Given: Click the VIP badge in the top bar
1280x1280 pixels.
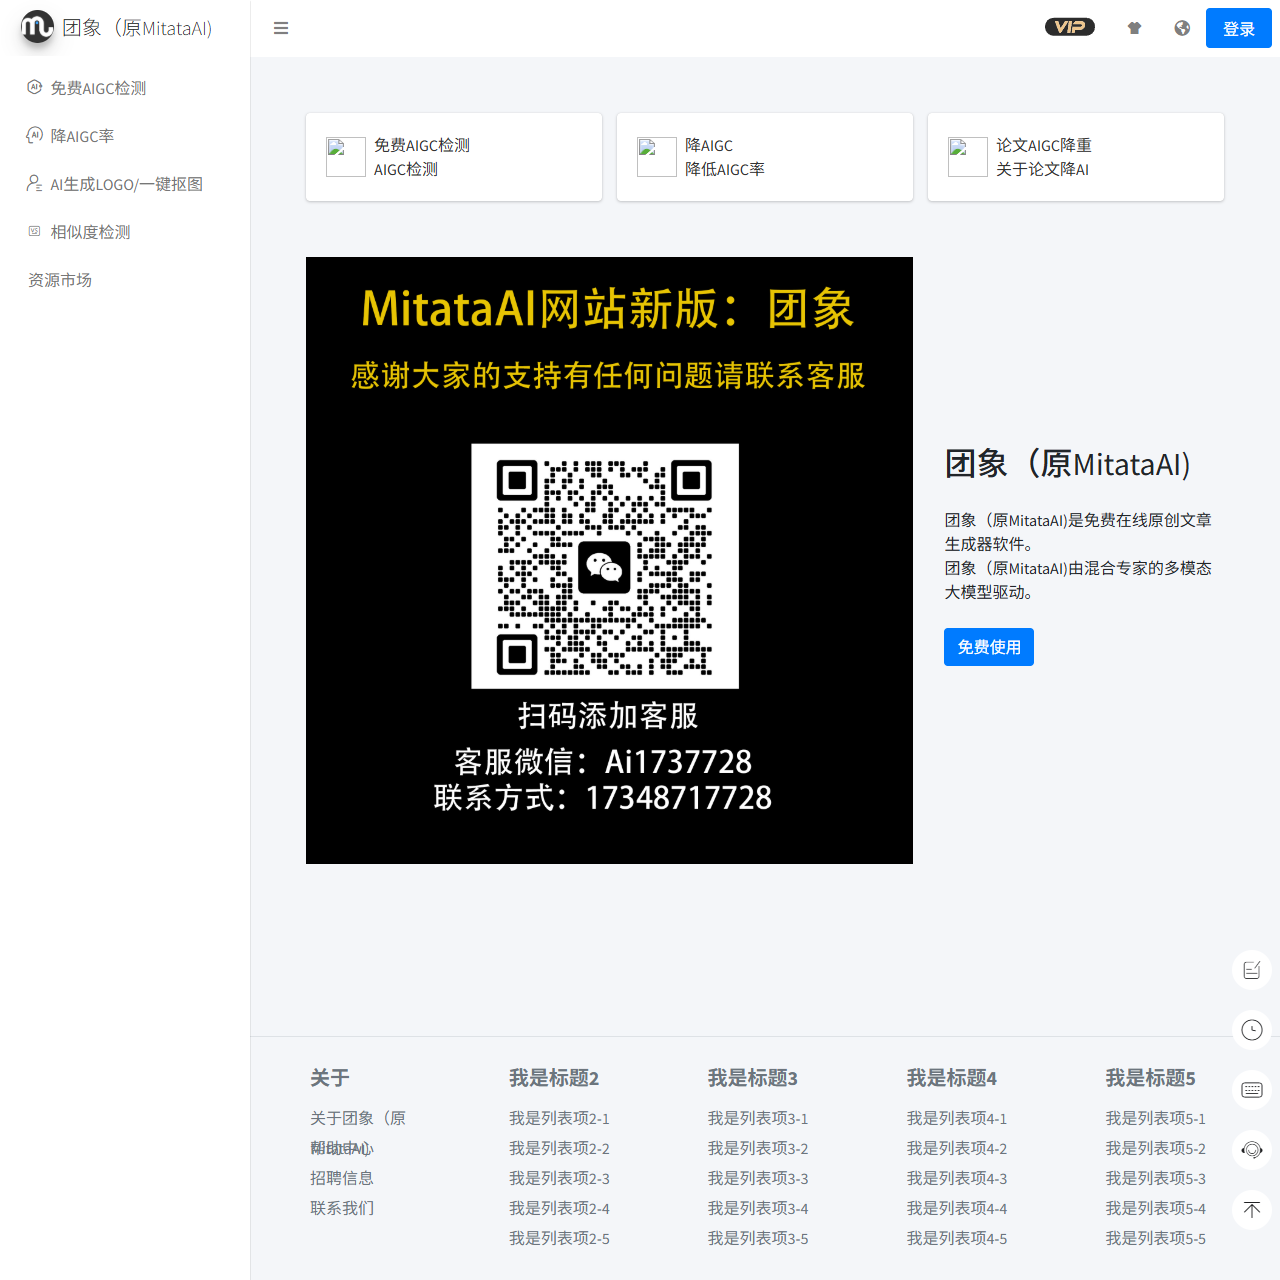Looking at the screenshot, I should [1070, 27].
